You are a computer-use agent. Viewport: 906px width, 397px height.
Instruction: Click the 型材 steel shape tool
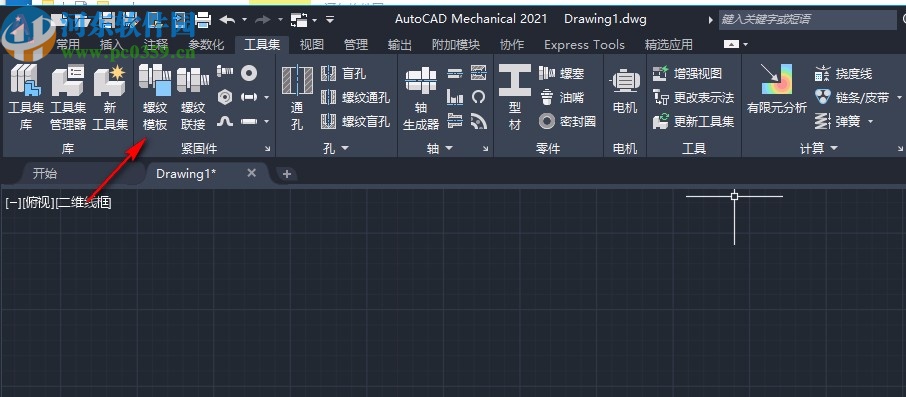point(515,98)
